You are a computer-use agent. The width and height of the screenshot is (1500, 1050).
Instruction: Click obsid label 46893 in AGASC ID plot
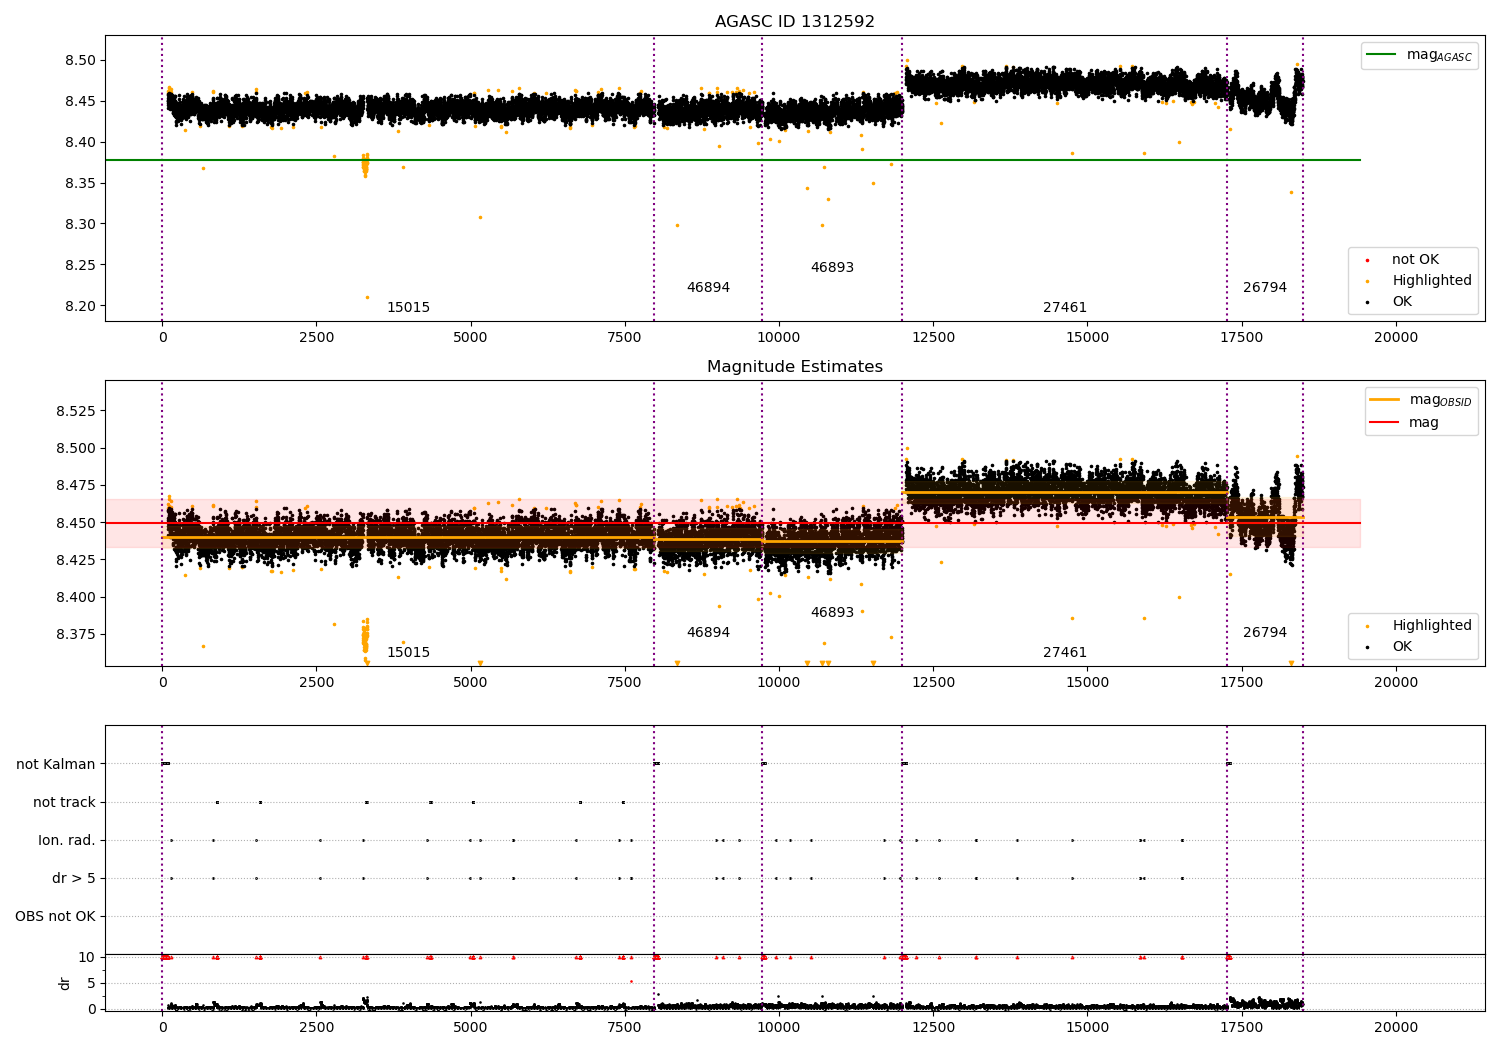click(832, 267)
